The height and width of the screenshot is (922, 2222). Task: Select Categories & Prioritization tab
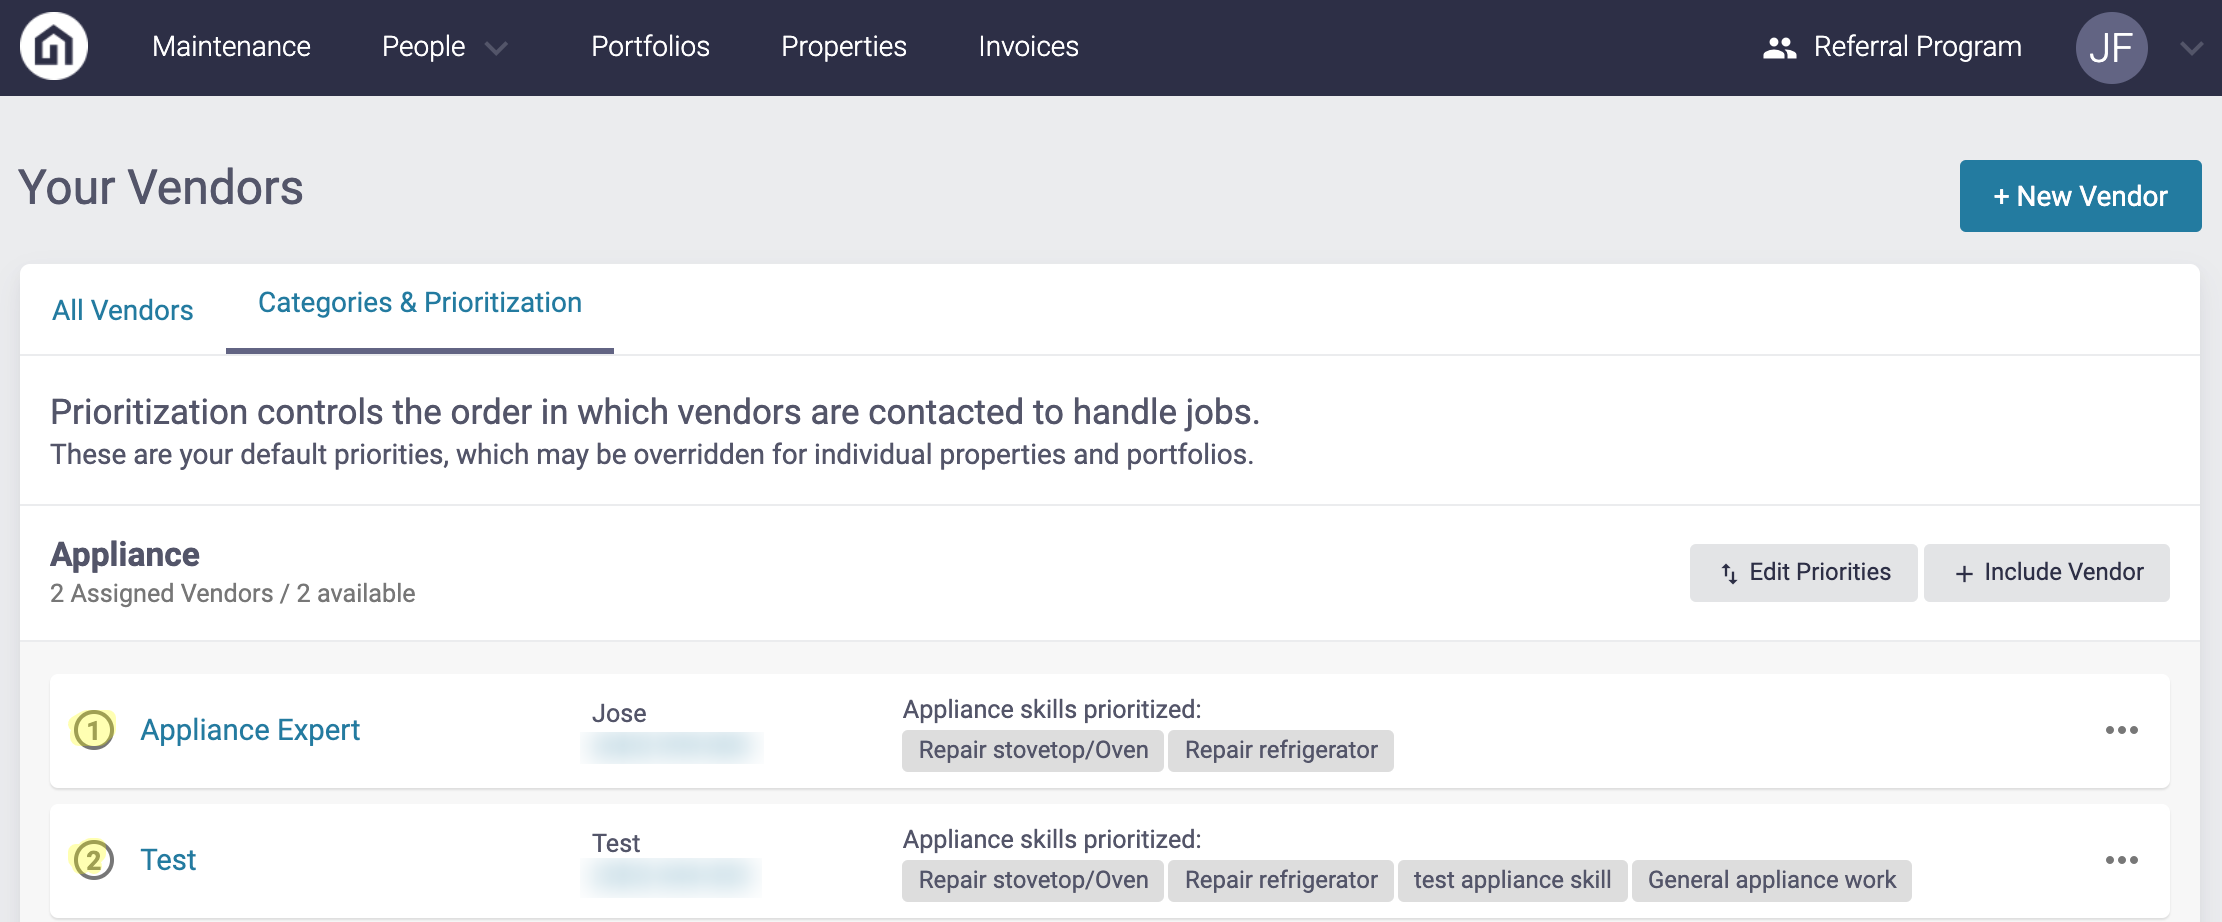tap(420, 303)
